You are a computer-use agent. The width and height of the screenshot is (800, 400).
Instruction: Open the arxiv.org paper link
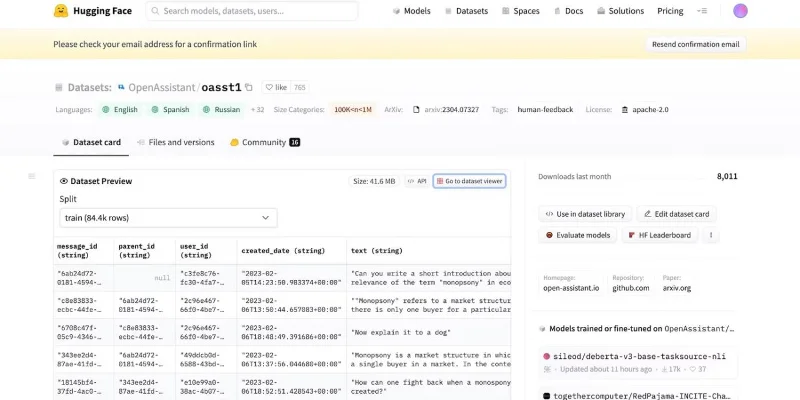[677, 288]
